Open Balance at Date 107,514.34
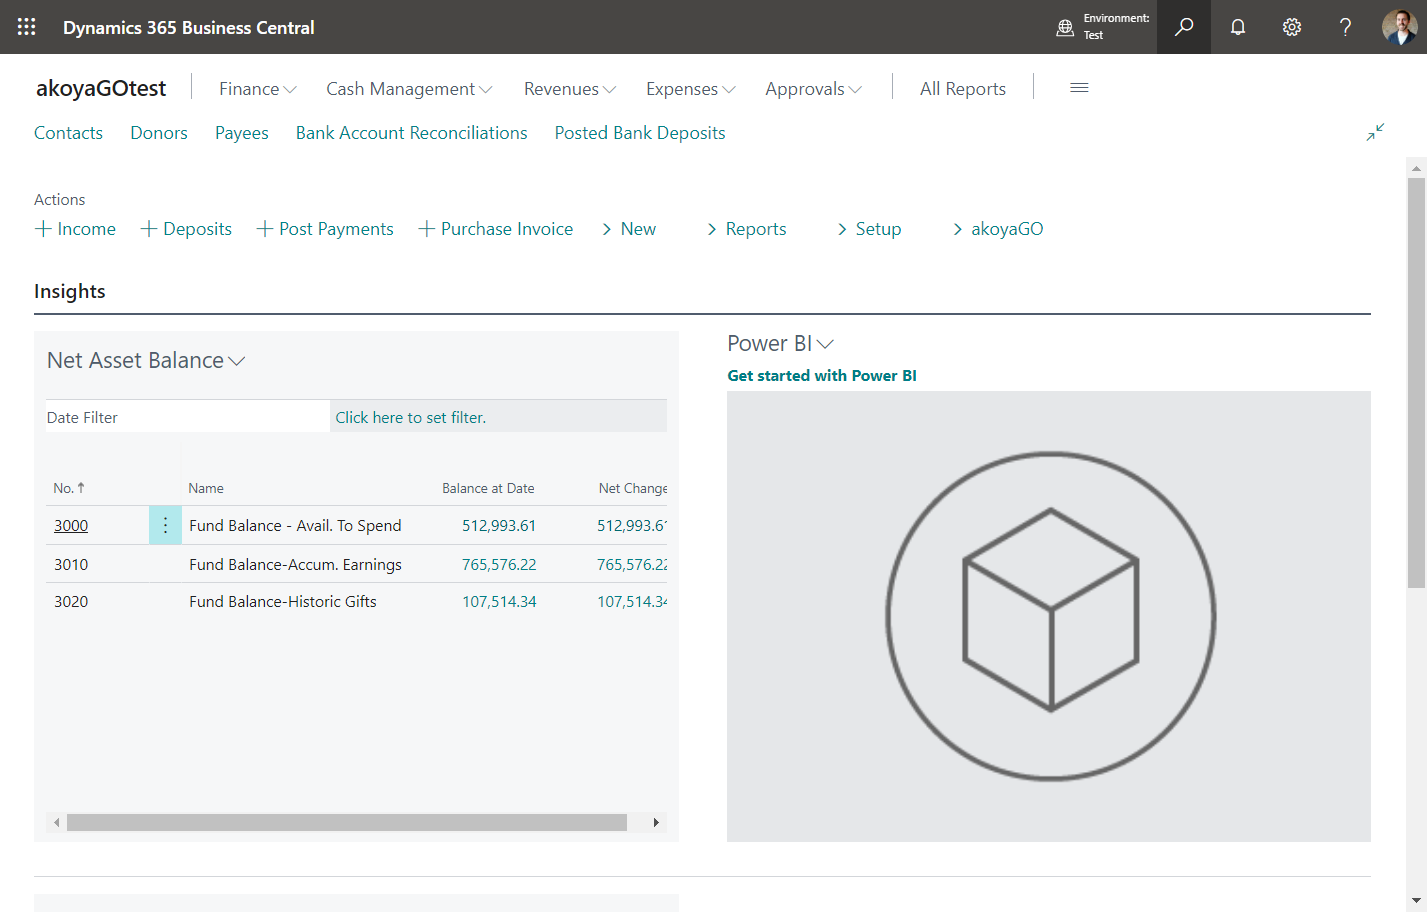The image size is (1427, 912). (499, 602)
